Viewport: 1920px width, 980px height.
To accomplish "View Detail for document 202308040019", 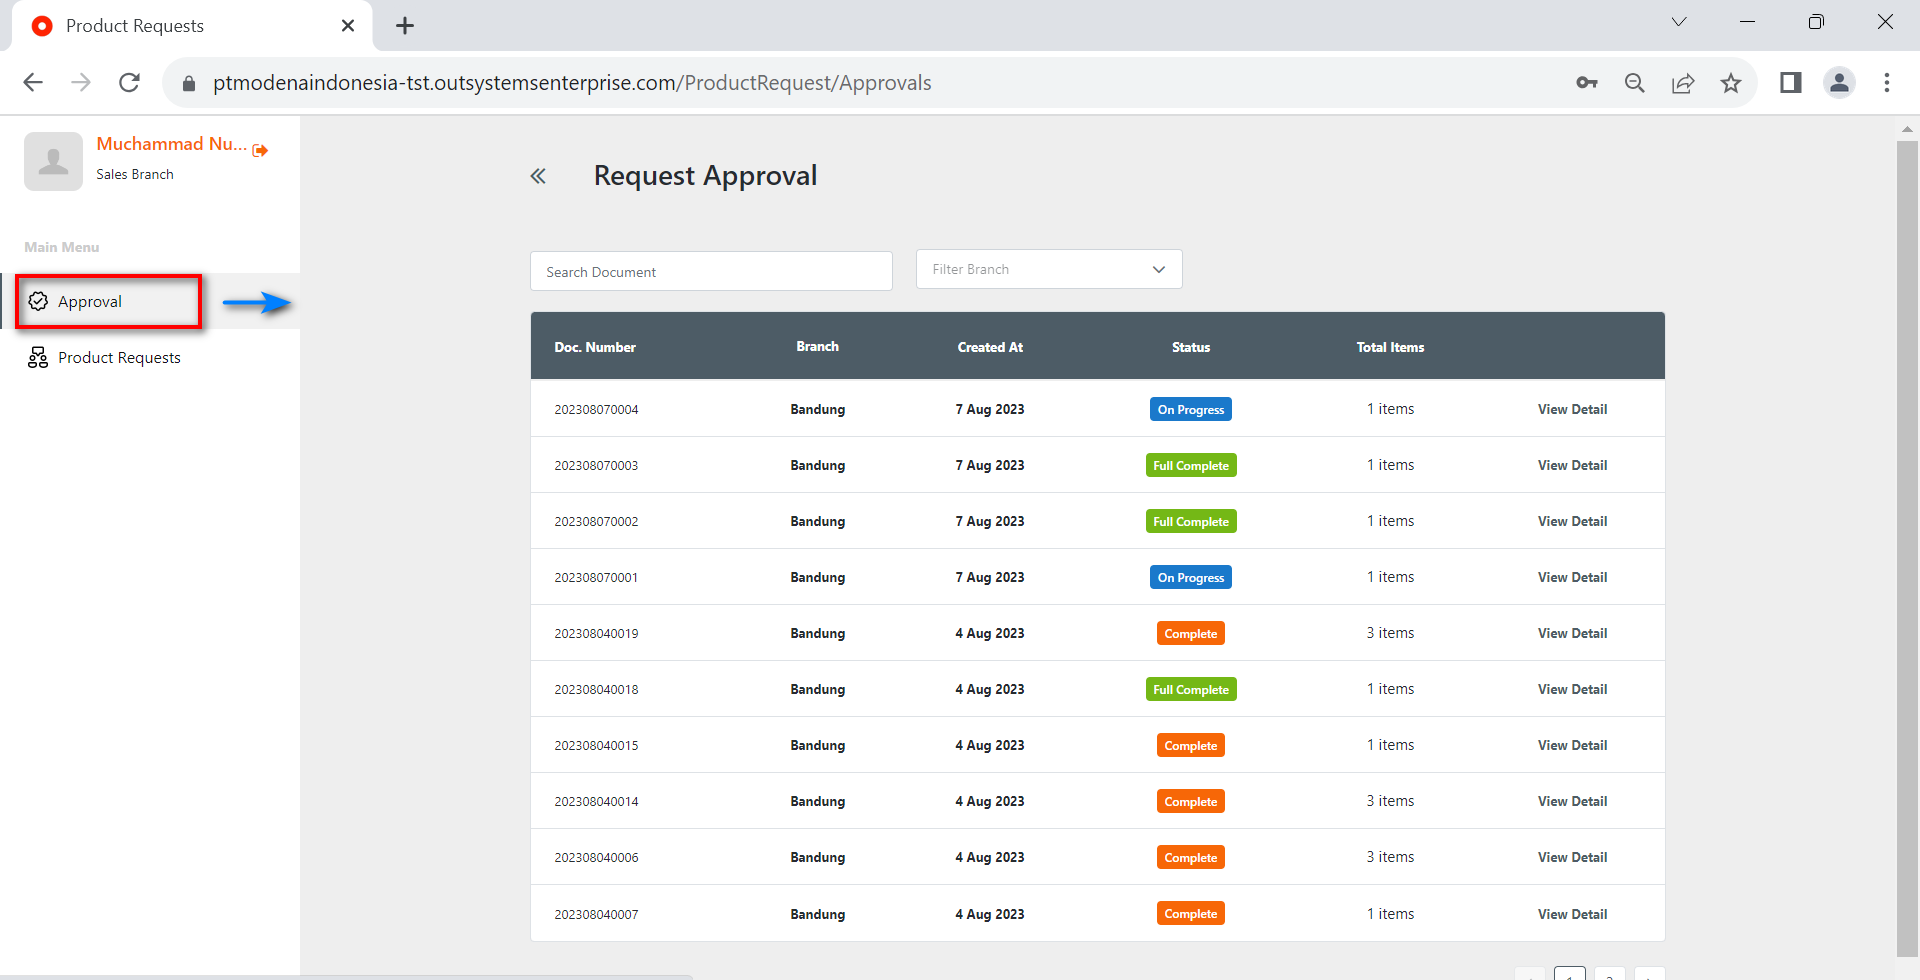I will [x=1572, y=634].
